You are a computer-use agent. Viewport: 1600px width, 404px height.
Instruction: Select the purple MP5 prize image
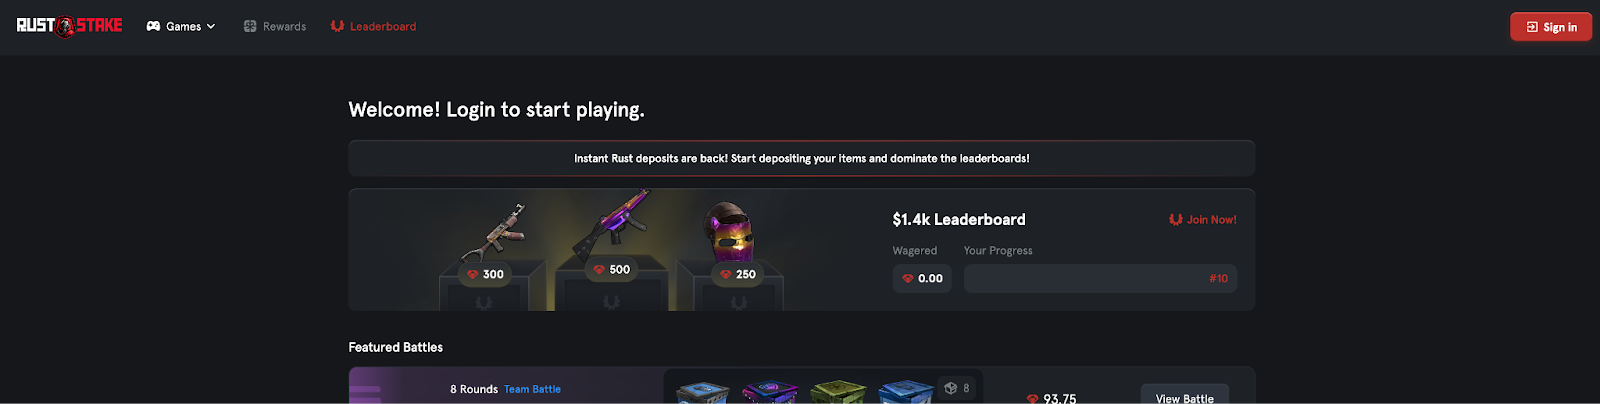[611, 223]
